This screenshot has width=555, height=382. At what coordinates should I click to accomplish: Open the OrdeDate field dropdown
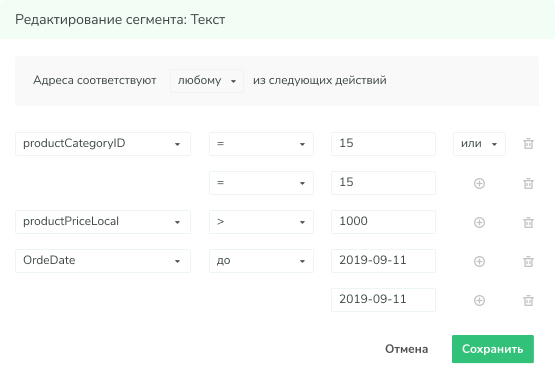coord(103,261)
